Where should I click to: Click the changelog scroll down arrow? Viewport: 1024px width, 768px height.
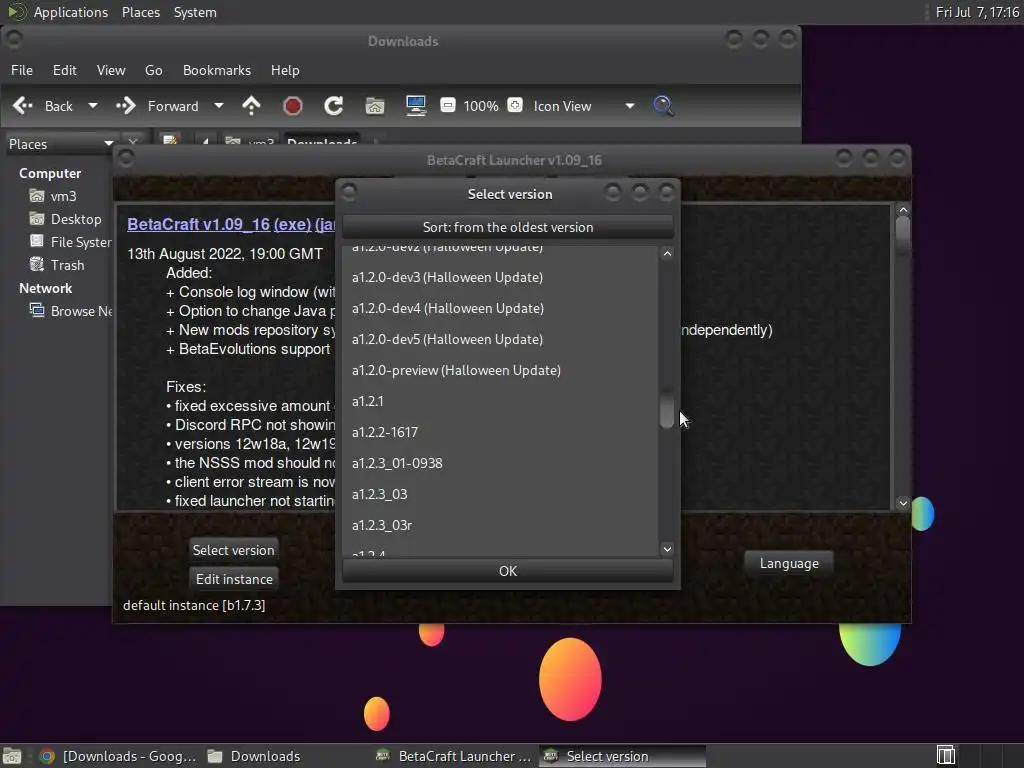click(903, 503)
